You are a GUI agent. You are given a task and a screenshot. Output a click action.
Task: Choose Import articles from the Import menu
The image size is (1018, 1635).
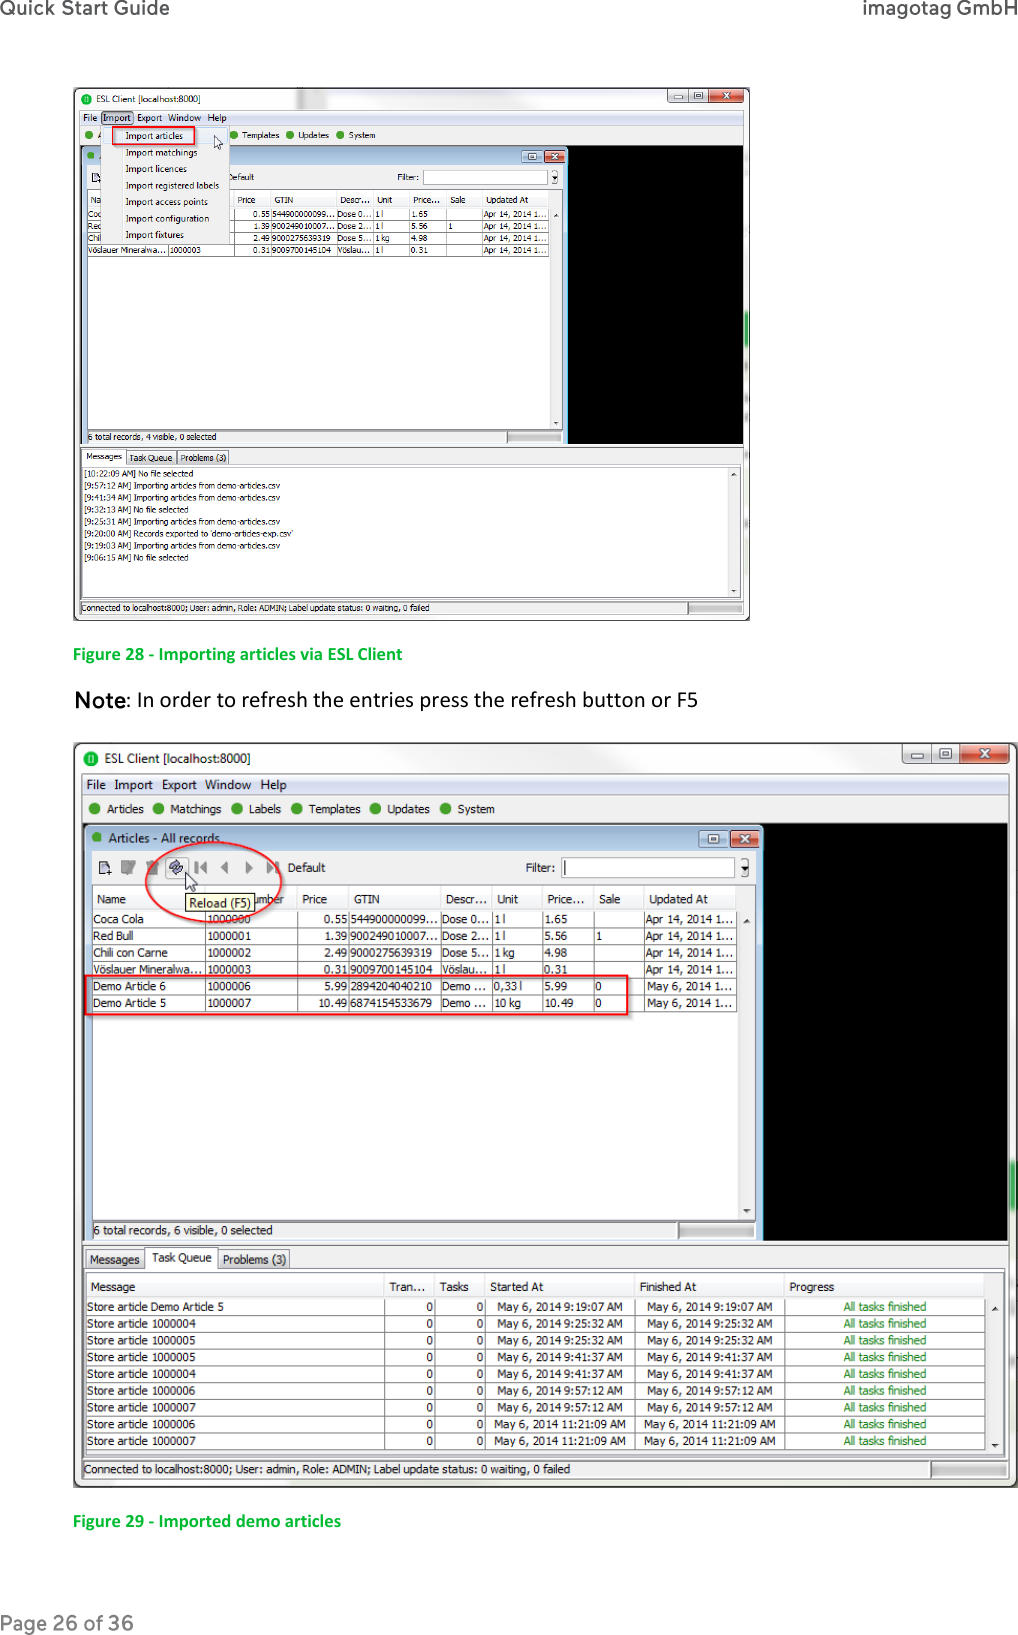coord(153,136)
